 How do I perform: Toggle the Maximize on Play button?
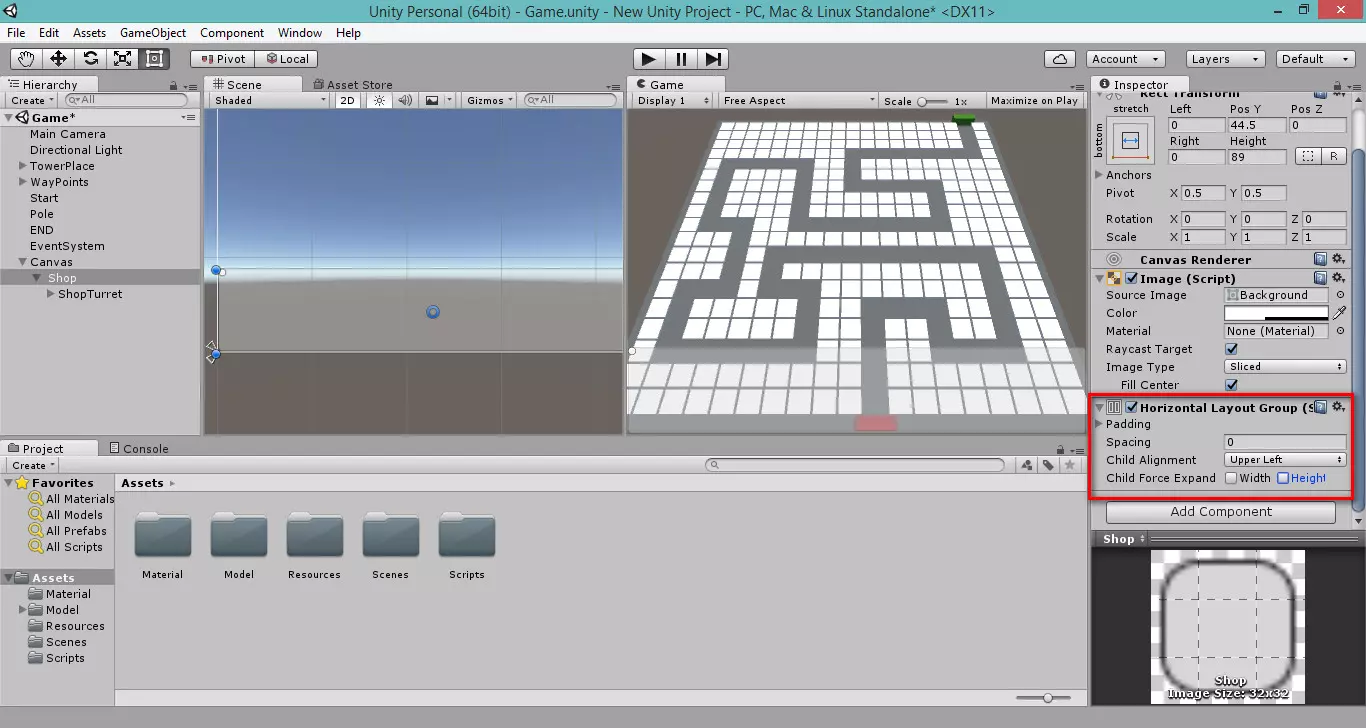(1034, 100)
